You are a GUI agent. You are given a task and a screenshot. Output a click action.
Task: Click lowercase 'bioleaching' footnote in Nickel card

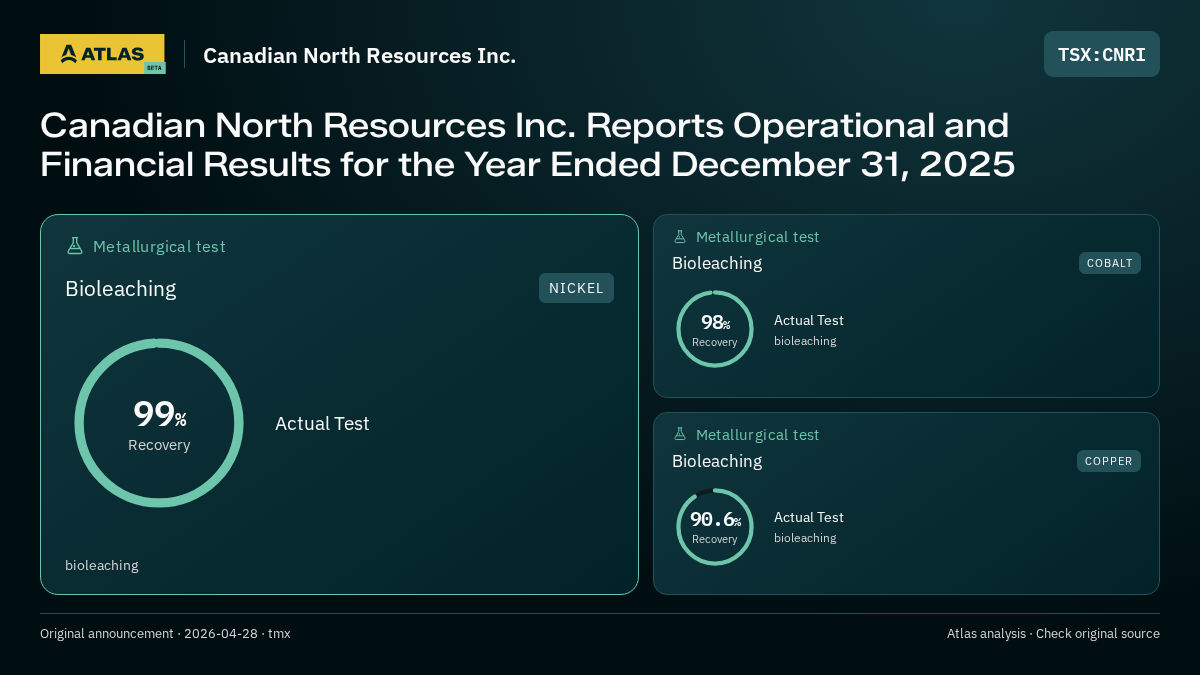[x=102, y=565]
